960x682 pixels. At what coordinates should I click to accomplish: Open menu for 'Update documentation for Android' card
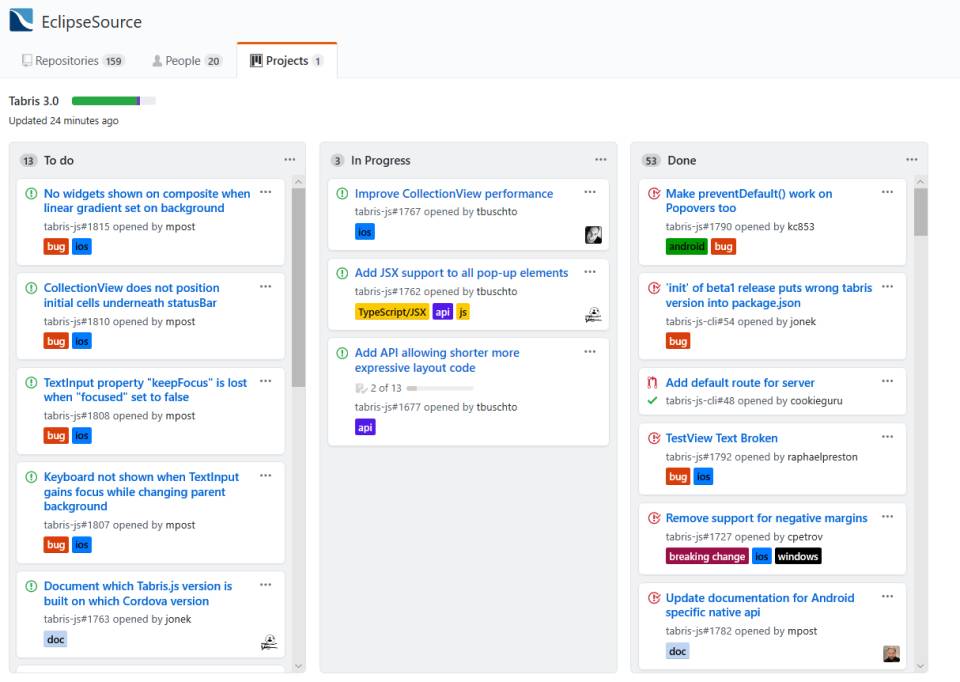tap(888, 596)
